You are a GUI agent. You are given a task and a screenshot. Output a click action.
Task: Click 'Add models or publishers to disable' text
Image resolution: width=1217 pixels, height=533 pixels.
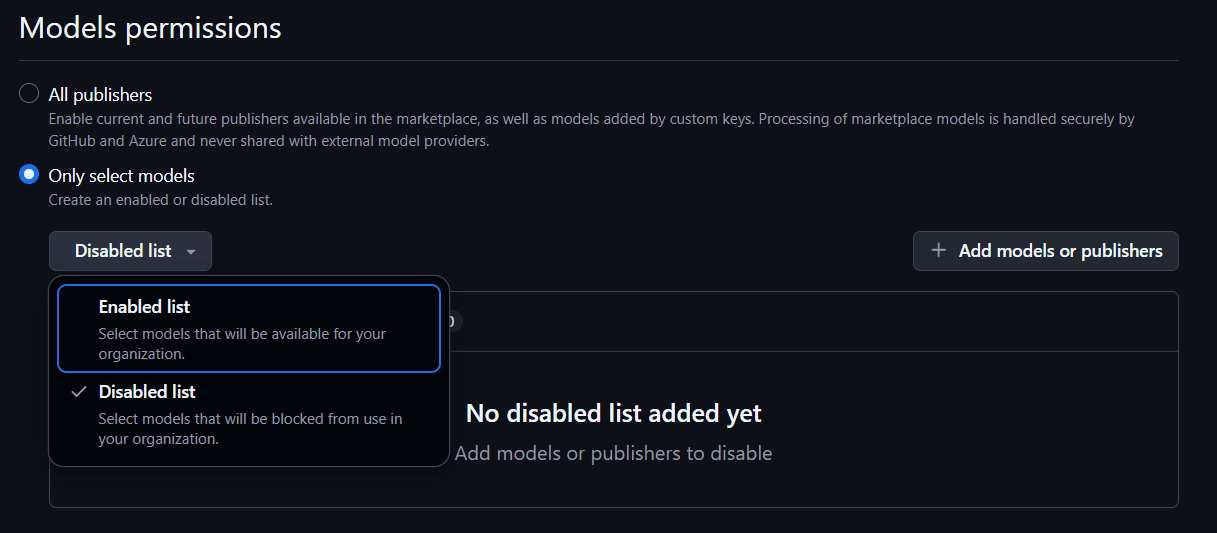tap(613, 453)
